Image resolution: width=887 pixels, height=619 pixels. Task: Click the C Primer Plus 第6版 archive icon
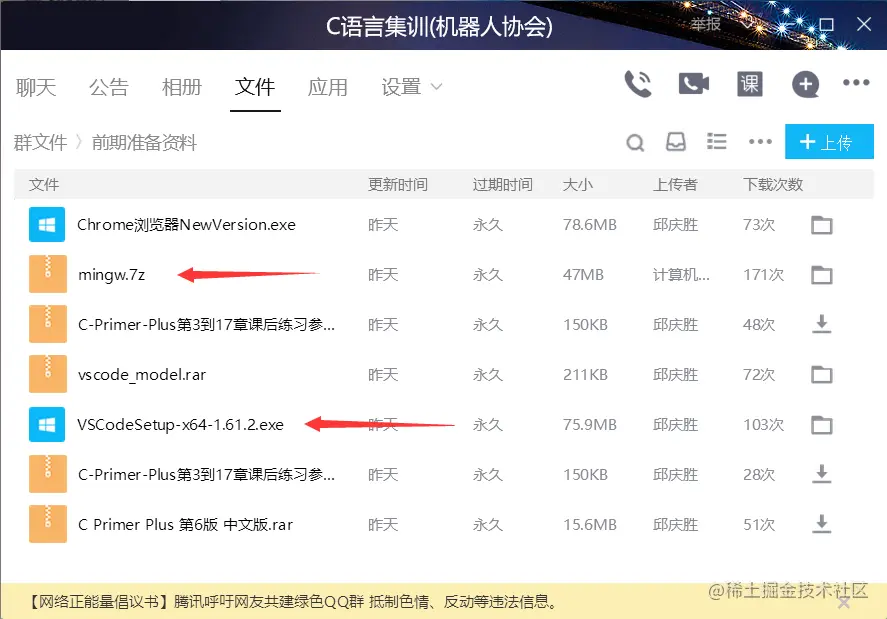tap(48, 524)
